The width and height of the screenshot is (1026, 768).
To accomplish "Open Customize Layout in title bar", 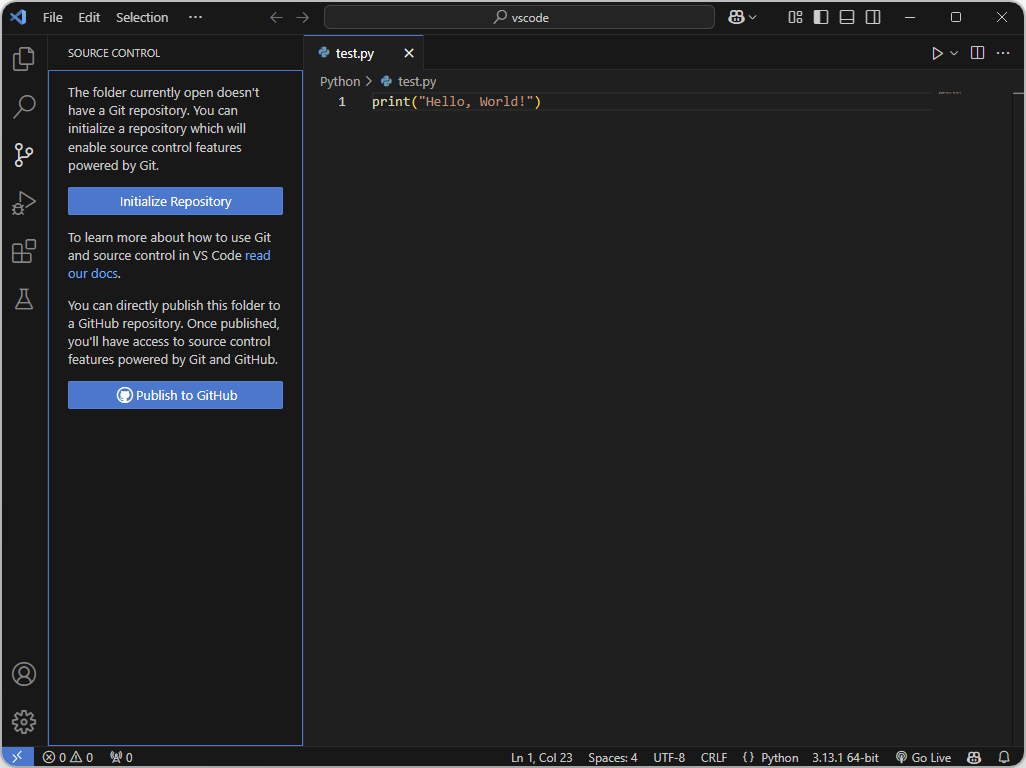I will tap(795, 18).
